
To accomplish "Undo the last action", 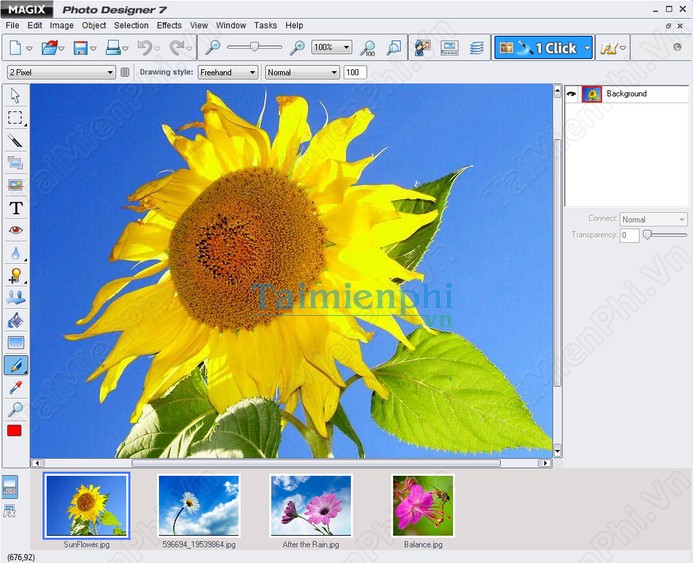I will (x=145, y=48).
